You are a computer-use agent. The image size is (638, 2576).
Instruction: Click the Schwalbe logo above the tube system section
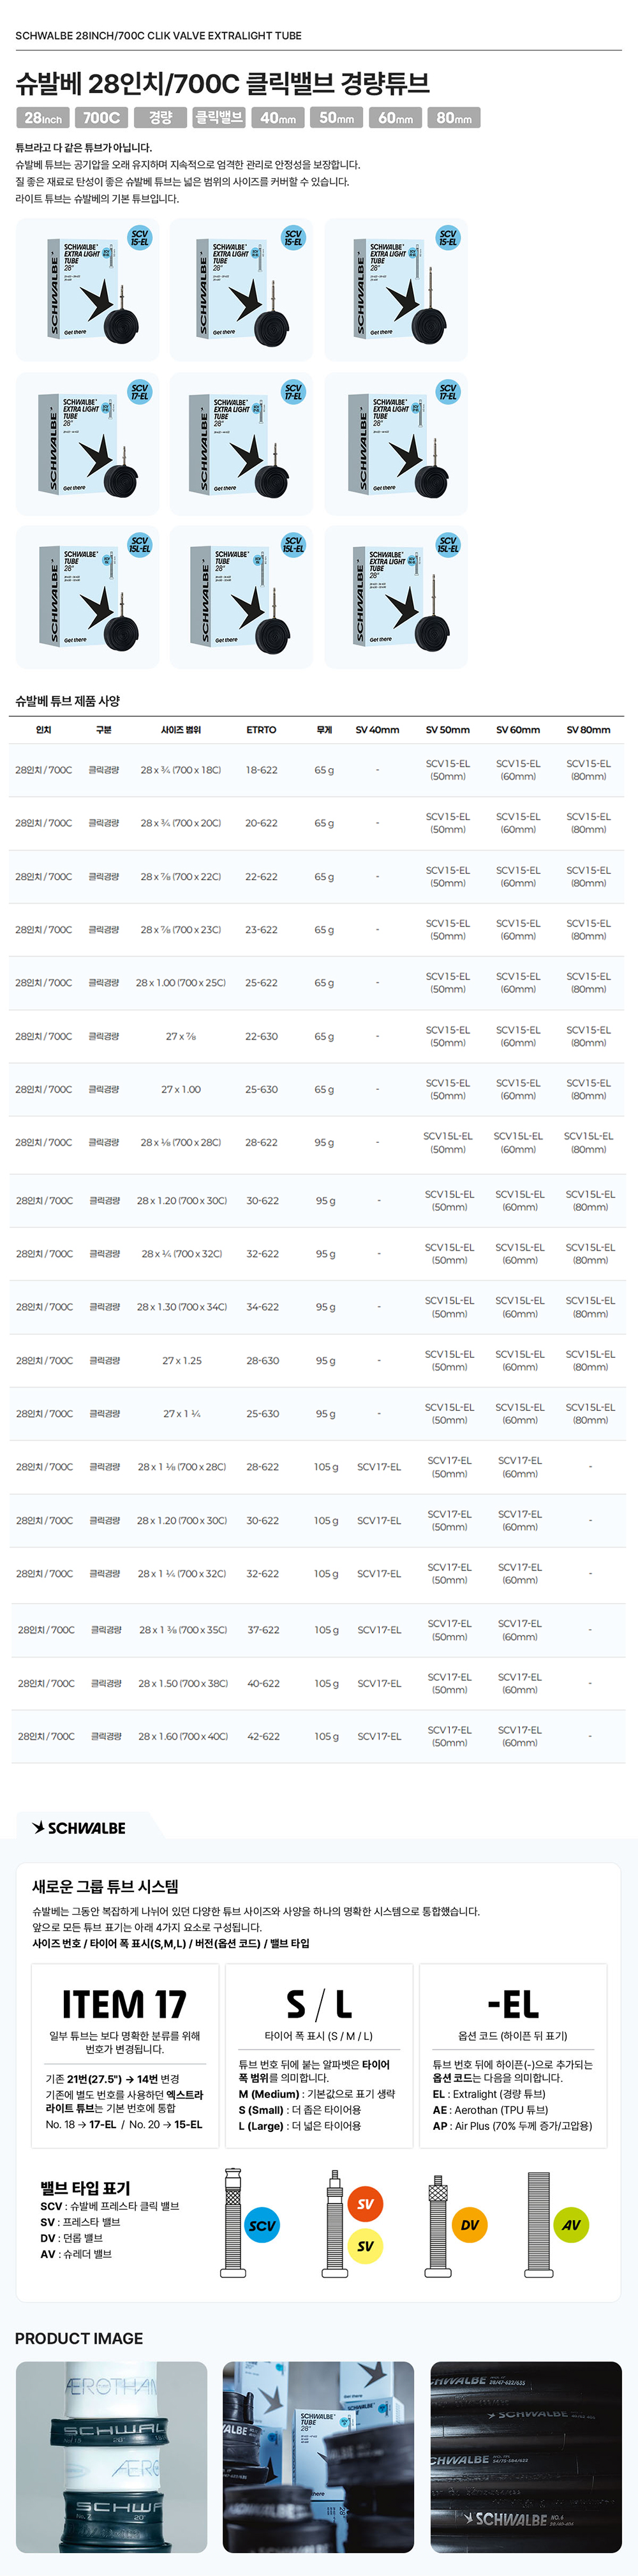(x=79, y=1828)
